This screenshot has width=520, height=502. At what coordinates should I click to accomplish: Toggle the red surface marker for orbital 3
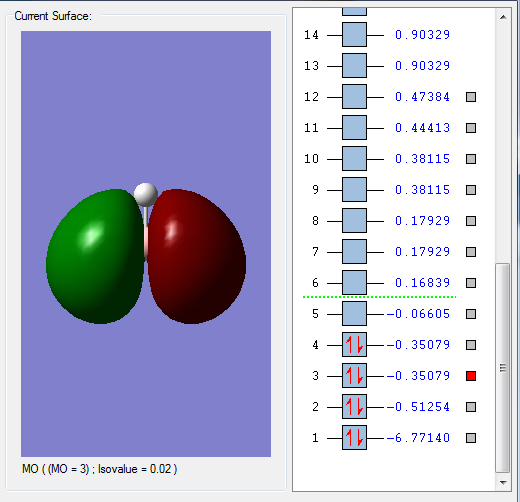click(471, 376)
